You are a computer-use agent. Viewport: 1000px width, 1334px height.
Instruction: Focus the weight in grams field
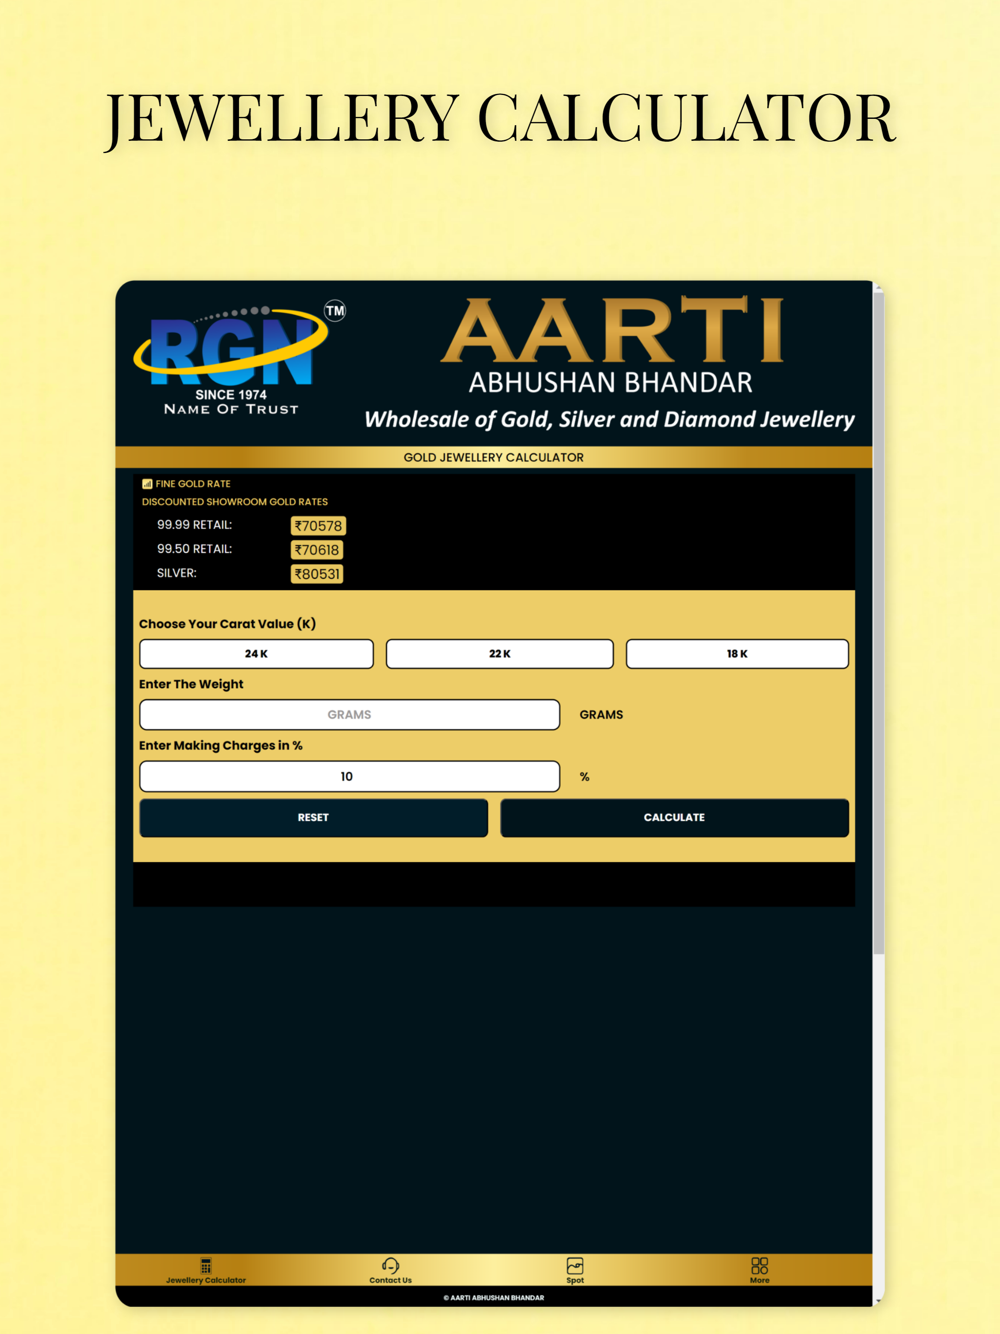pyautogui.click(x=349, y=715)
